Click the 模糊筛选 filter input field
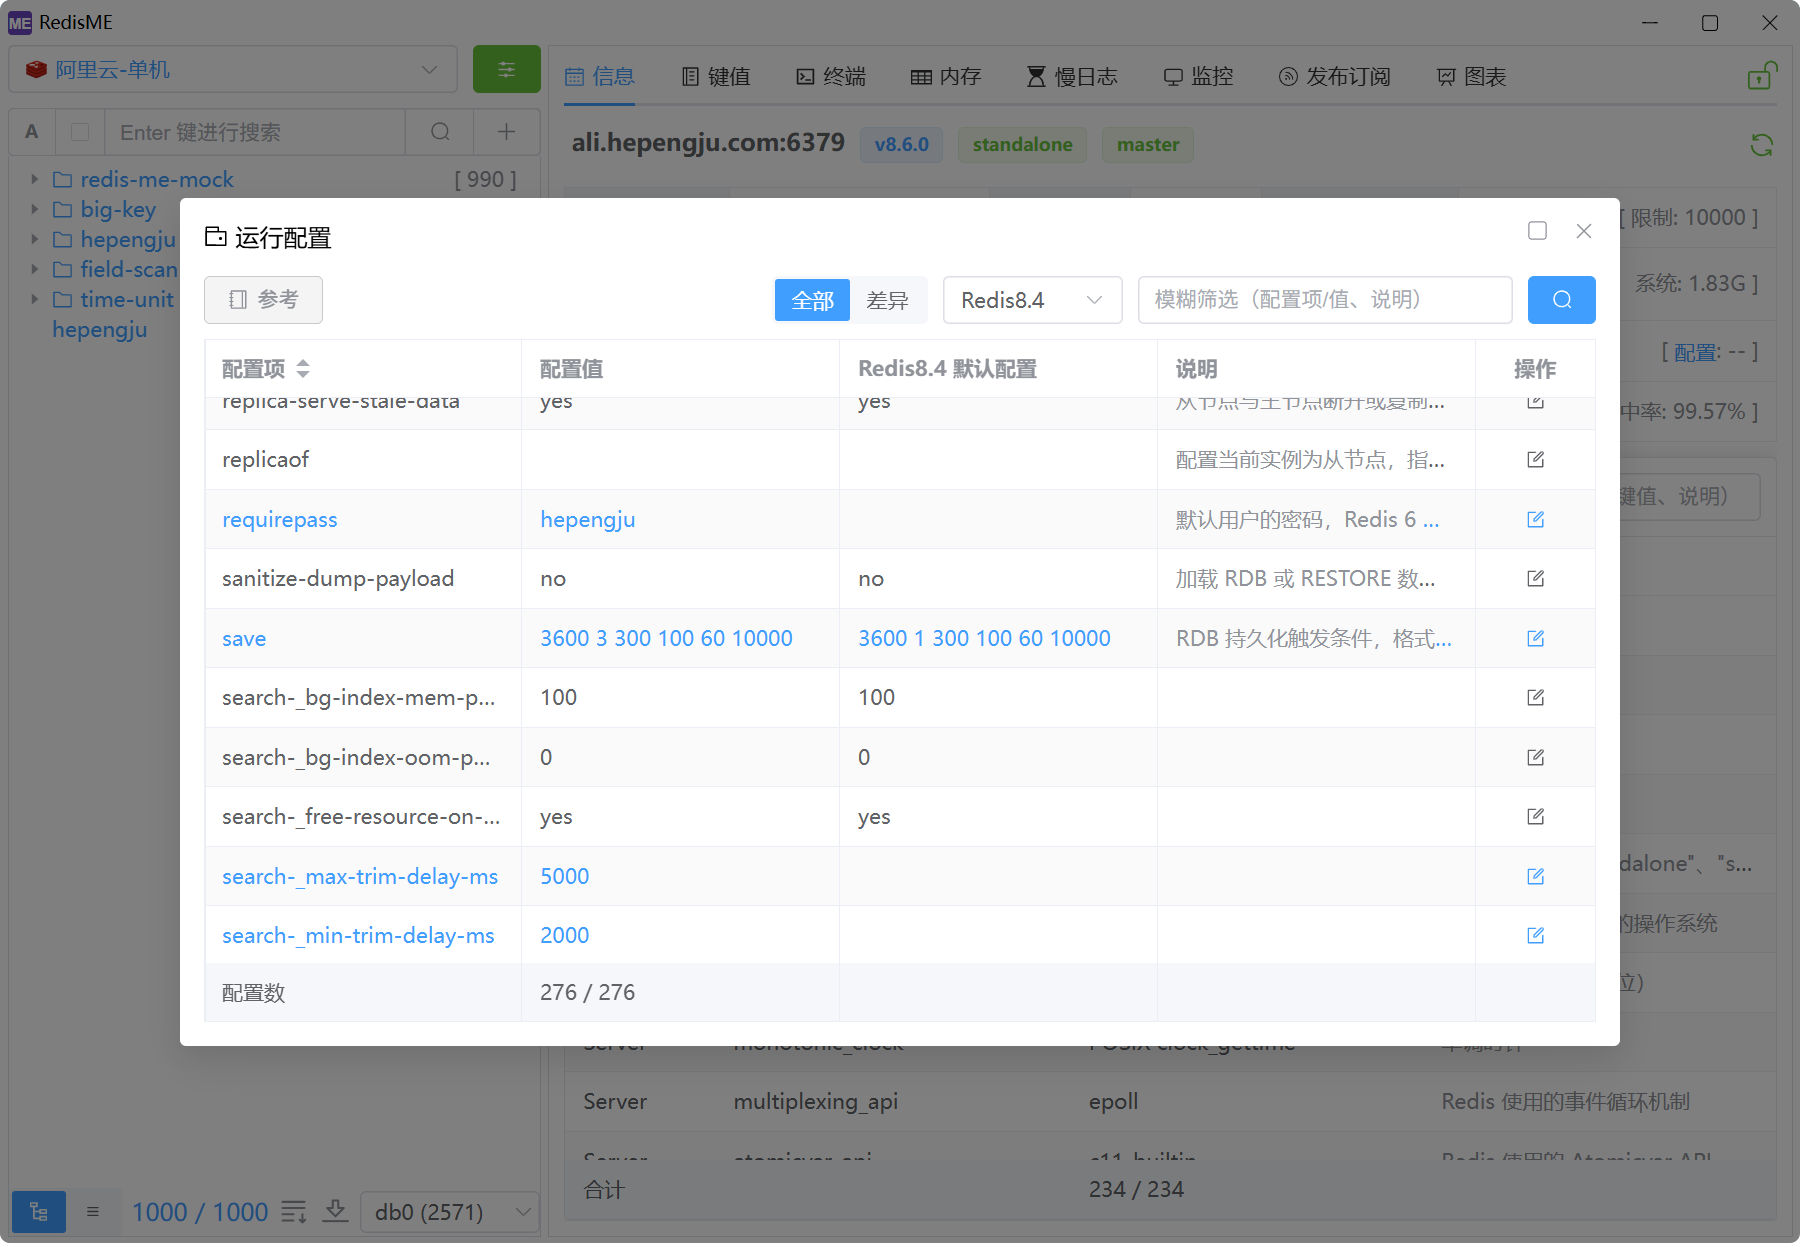The width and height of the screenshot is (1800, 1243). [x=1324, y=300]
